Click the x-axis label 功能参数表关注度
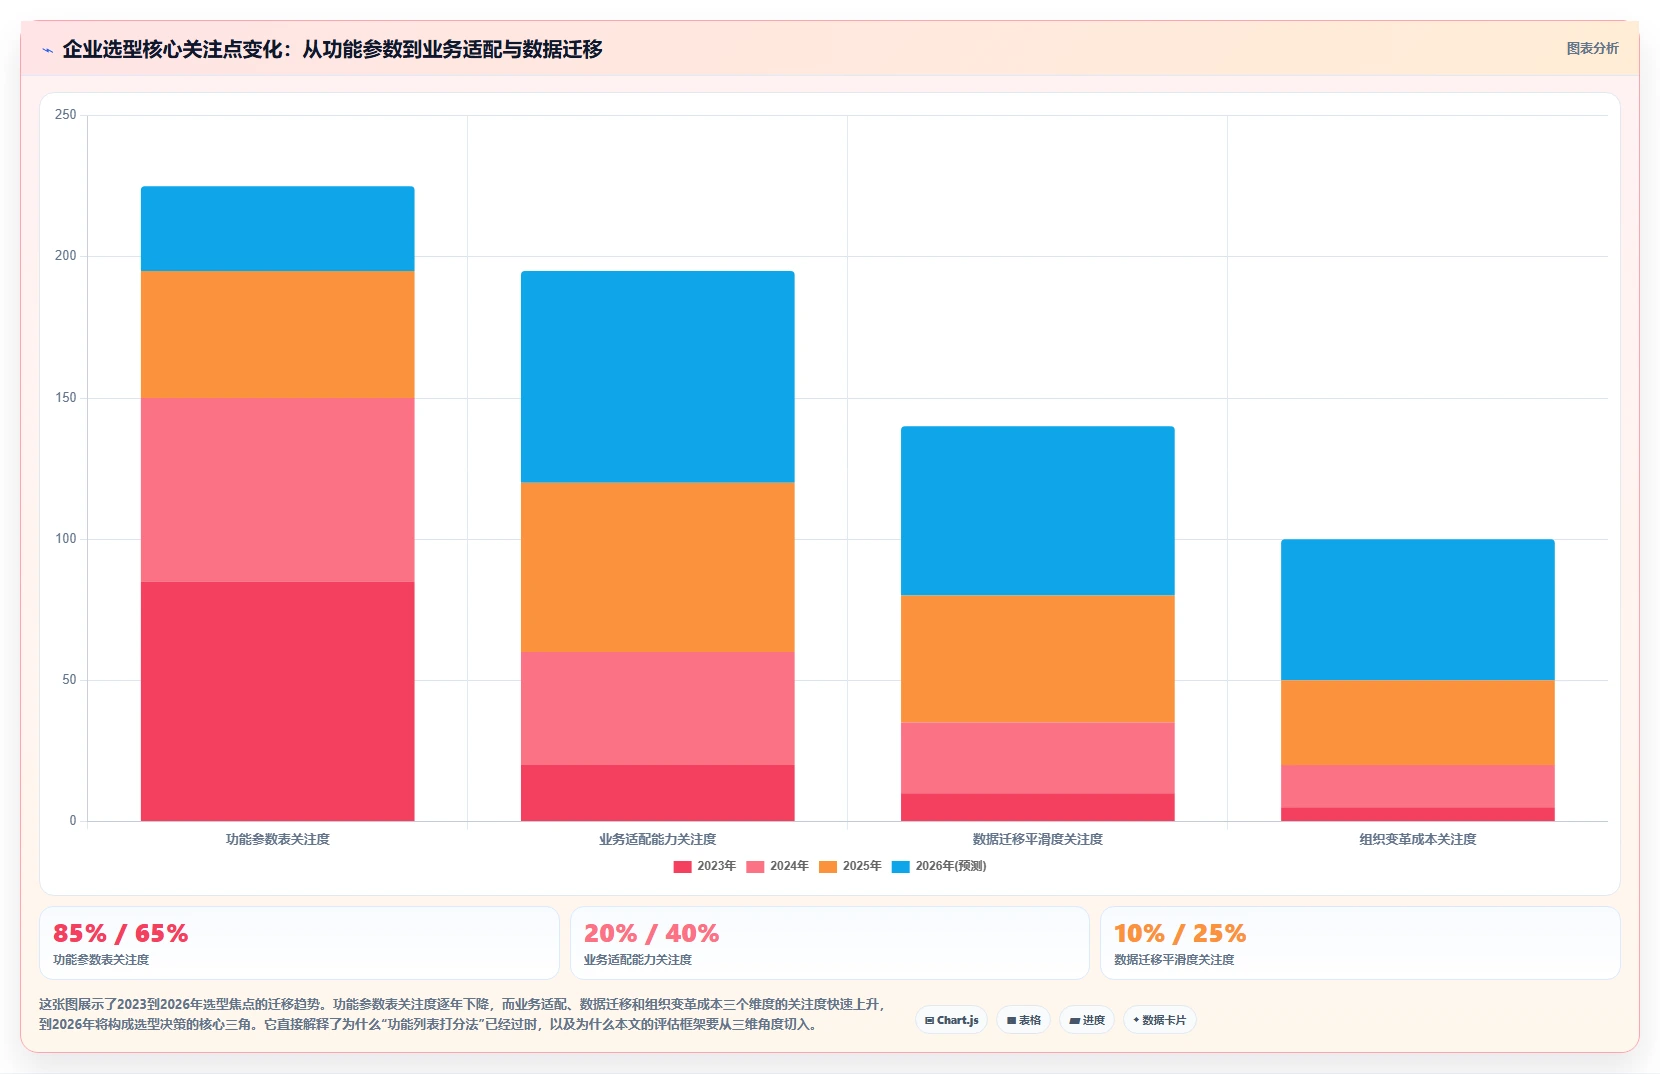The image size is (1660, 1074). pos(278,839)
